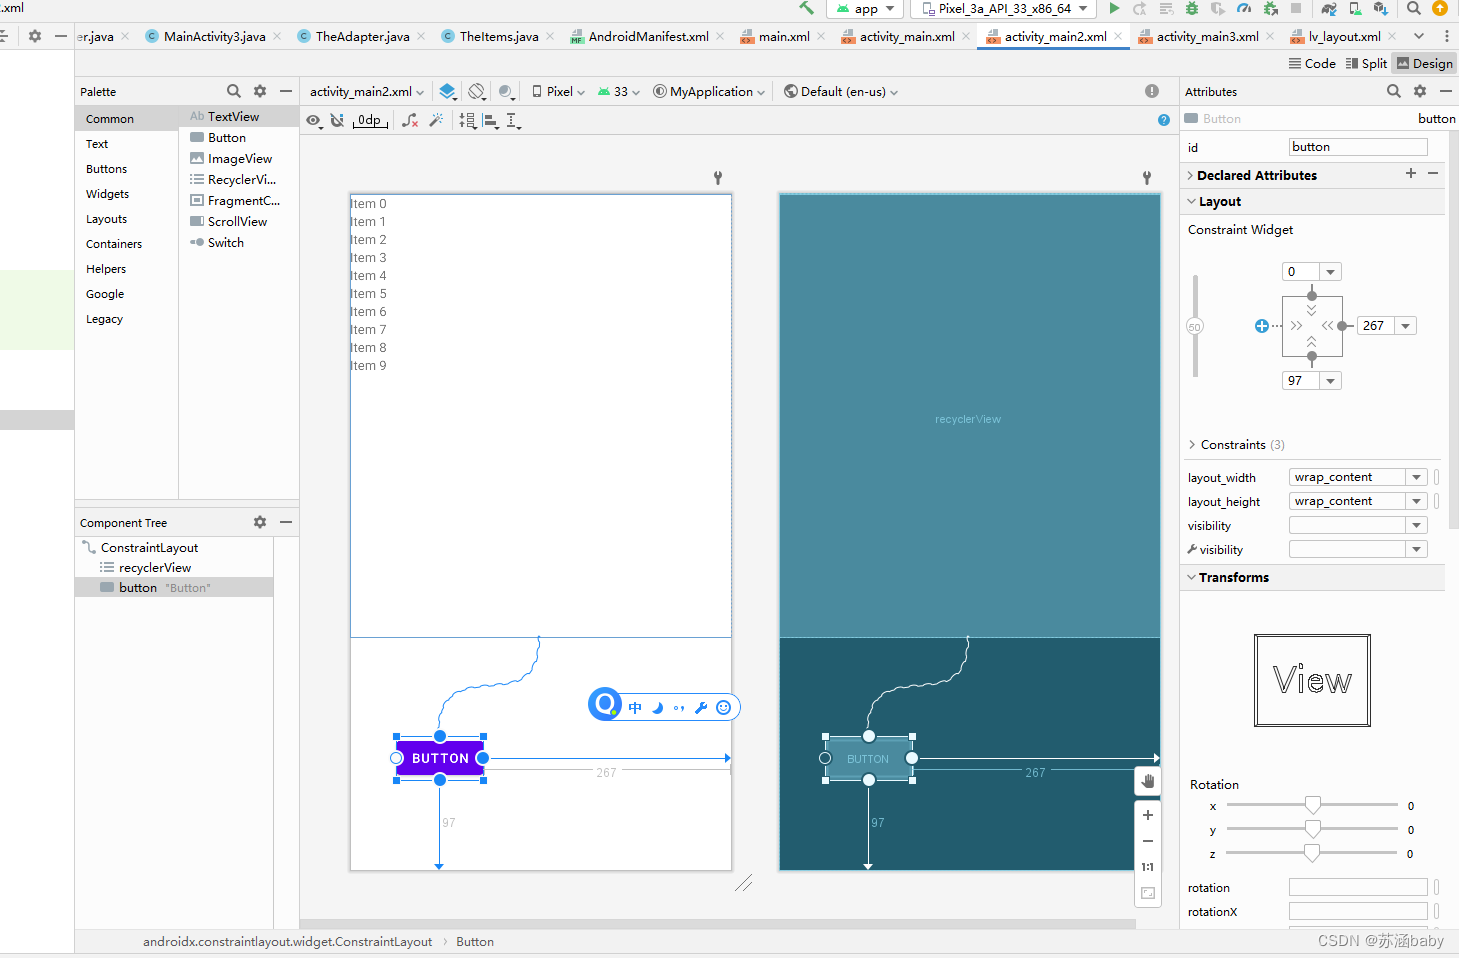Click the Default Margins 0dp control
The width and height of the screenshot is (1459, 958).
370,120
